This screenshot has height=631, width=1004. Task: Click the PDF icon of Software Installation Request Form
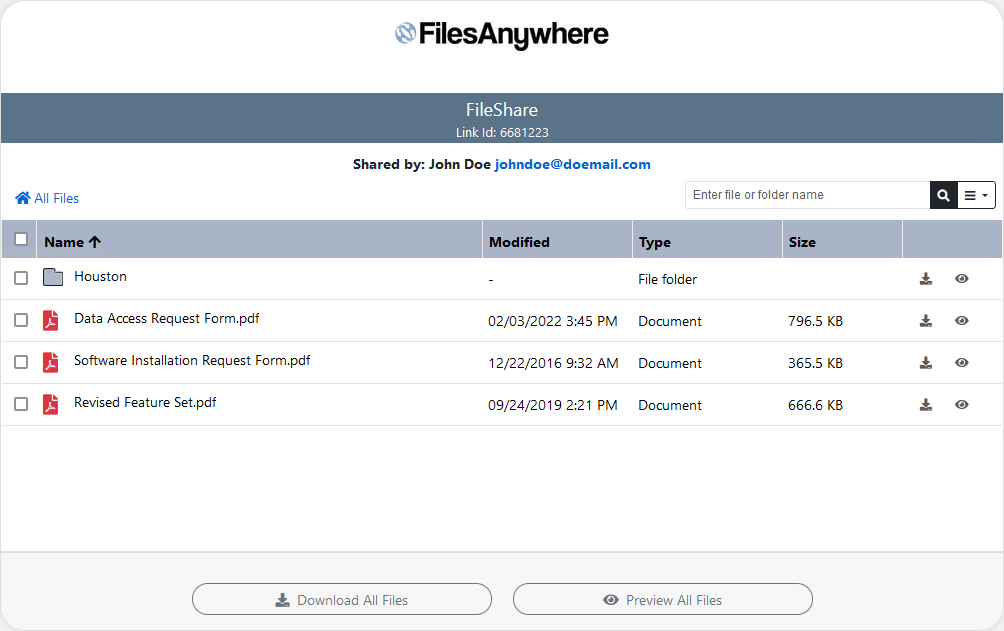click(x=51, y=362)
